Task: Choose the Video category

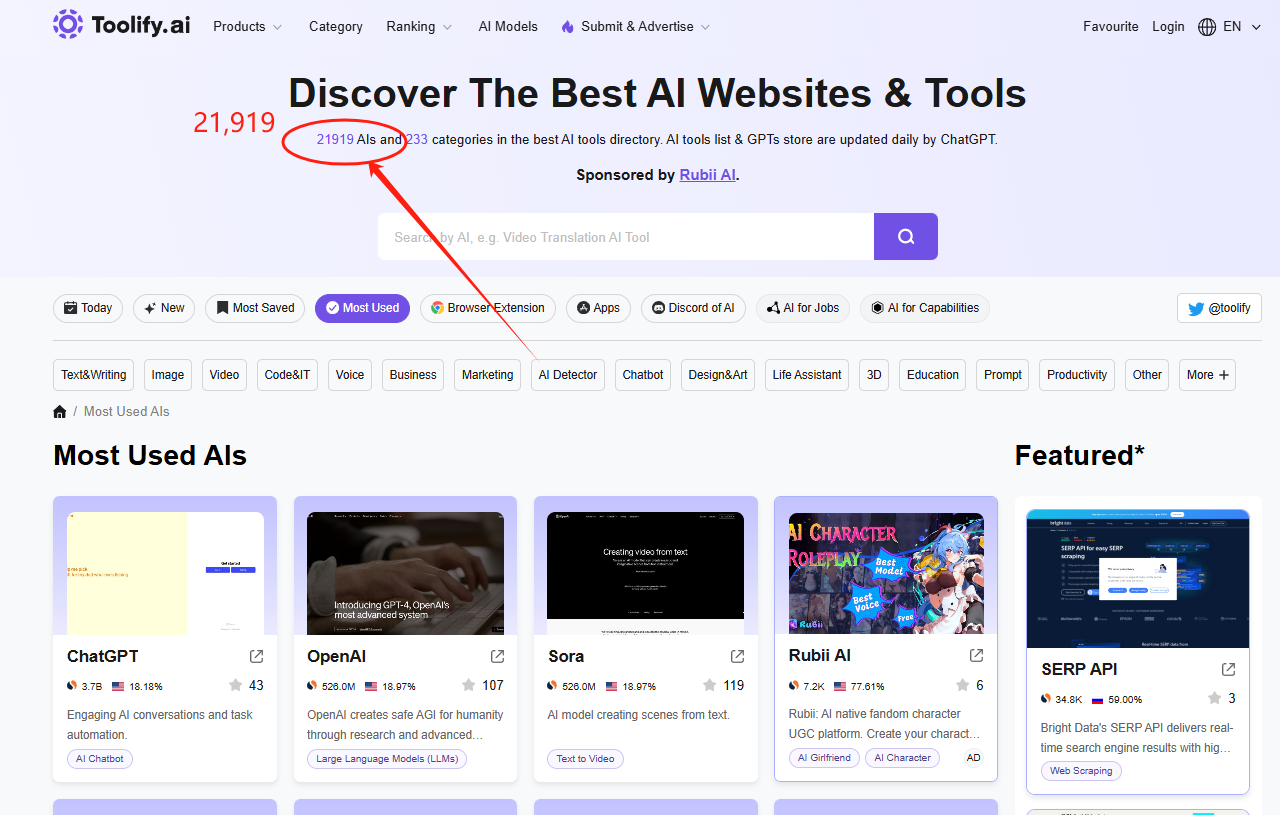Action: pos(224,375)
